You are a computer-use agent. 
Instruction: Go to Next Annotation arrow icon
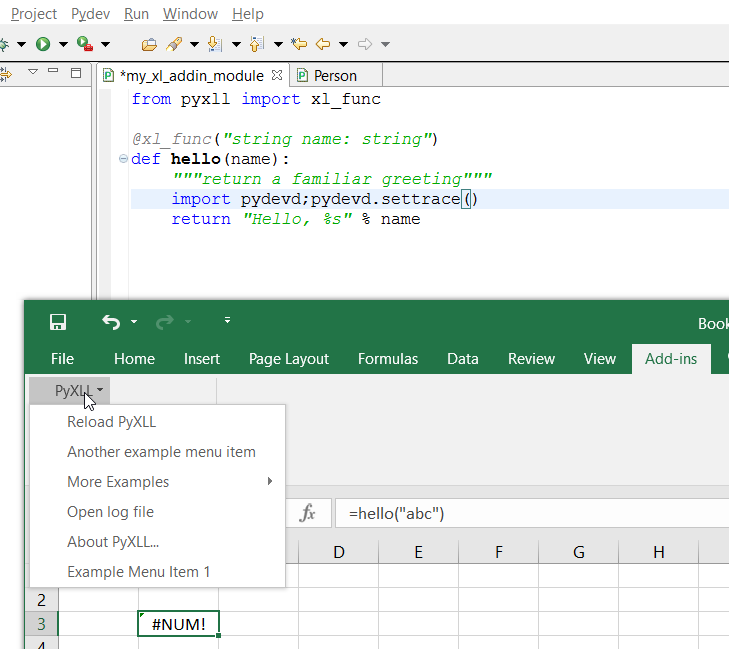pos(215,44)
